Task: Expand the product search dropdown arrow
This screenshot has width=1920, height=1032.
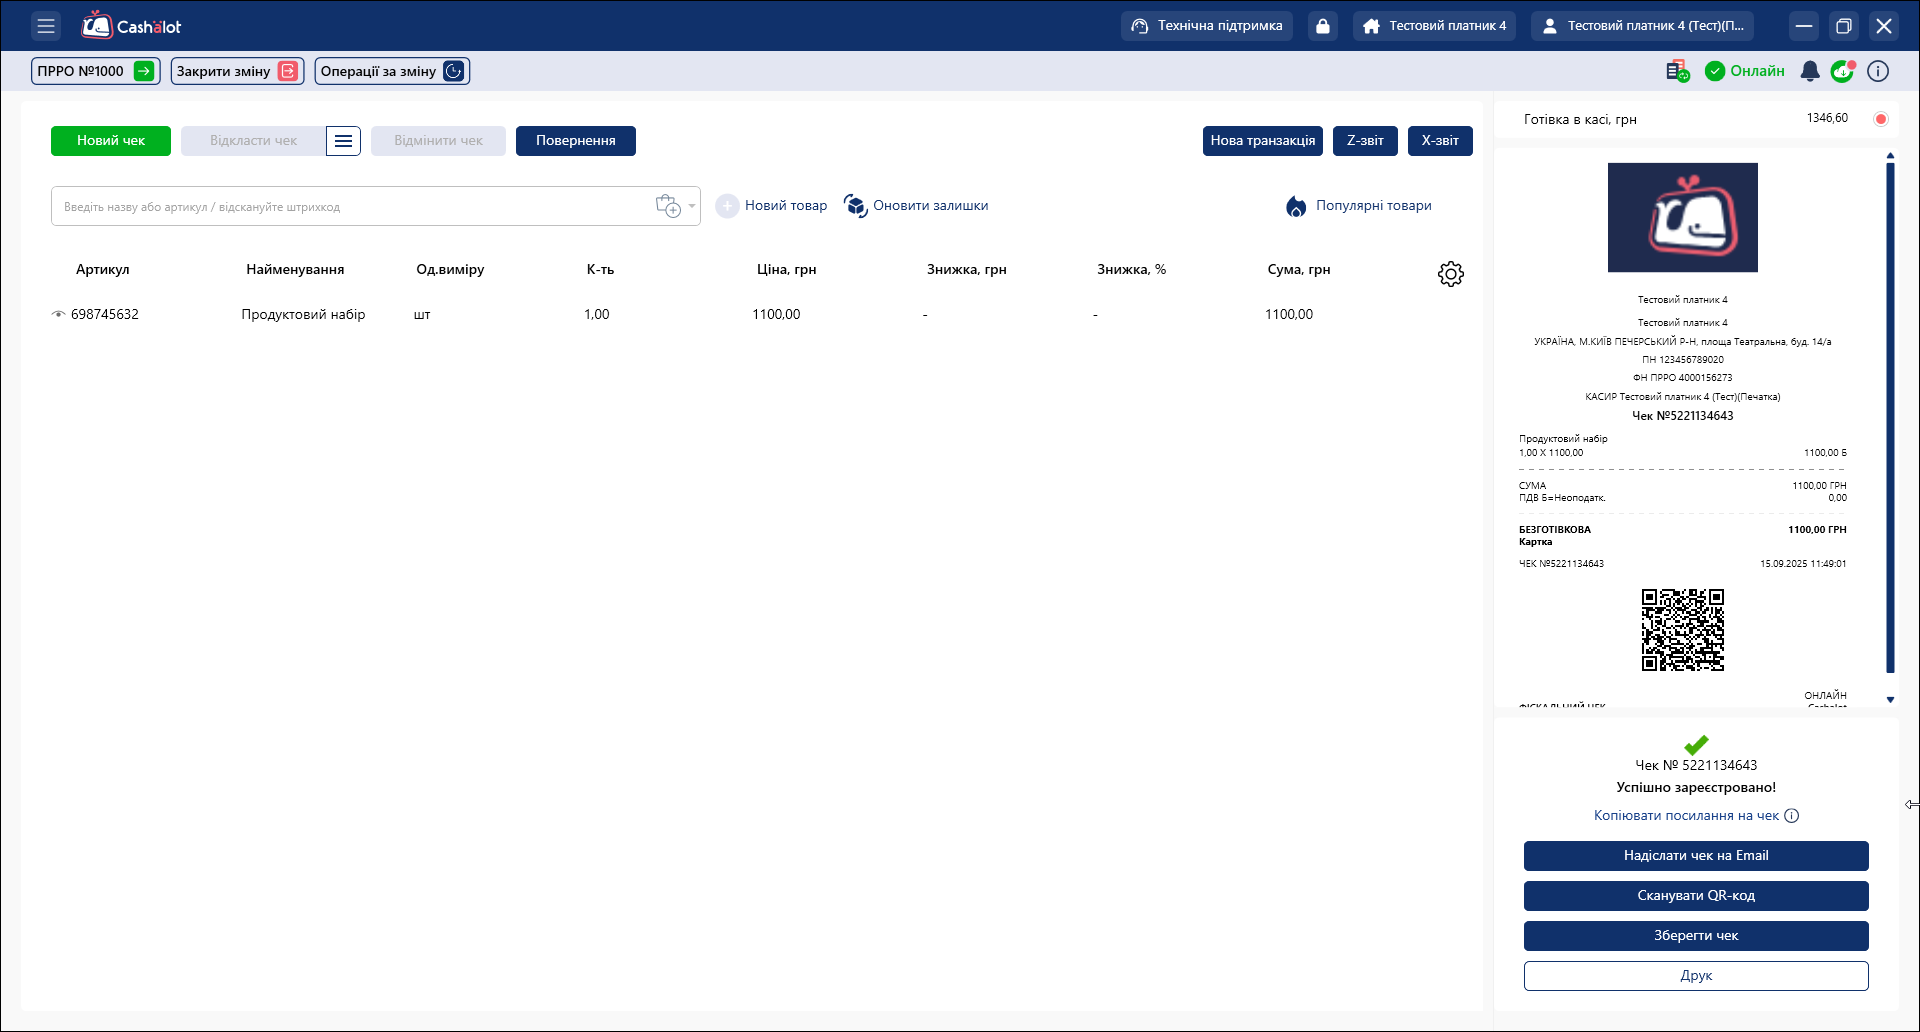Action: [692, 206]
